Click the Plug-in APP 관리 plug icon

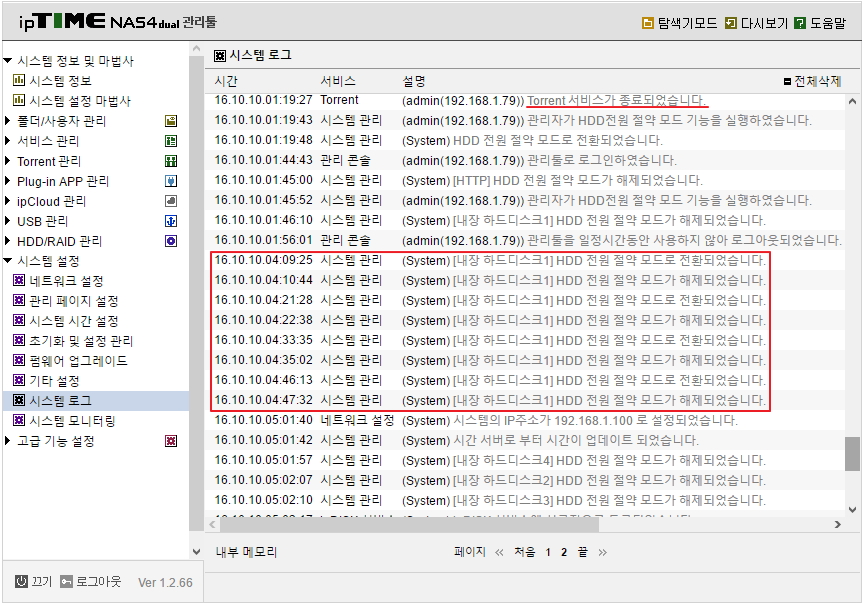[171, 181]
